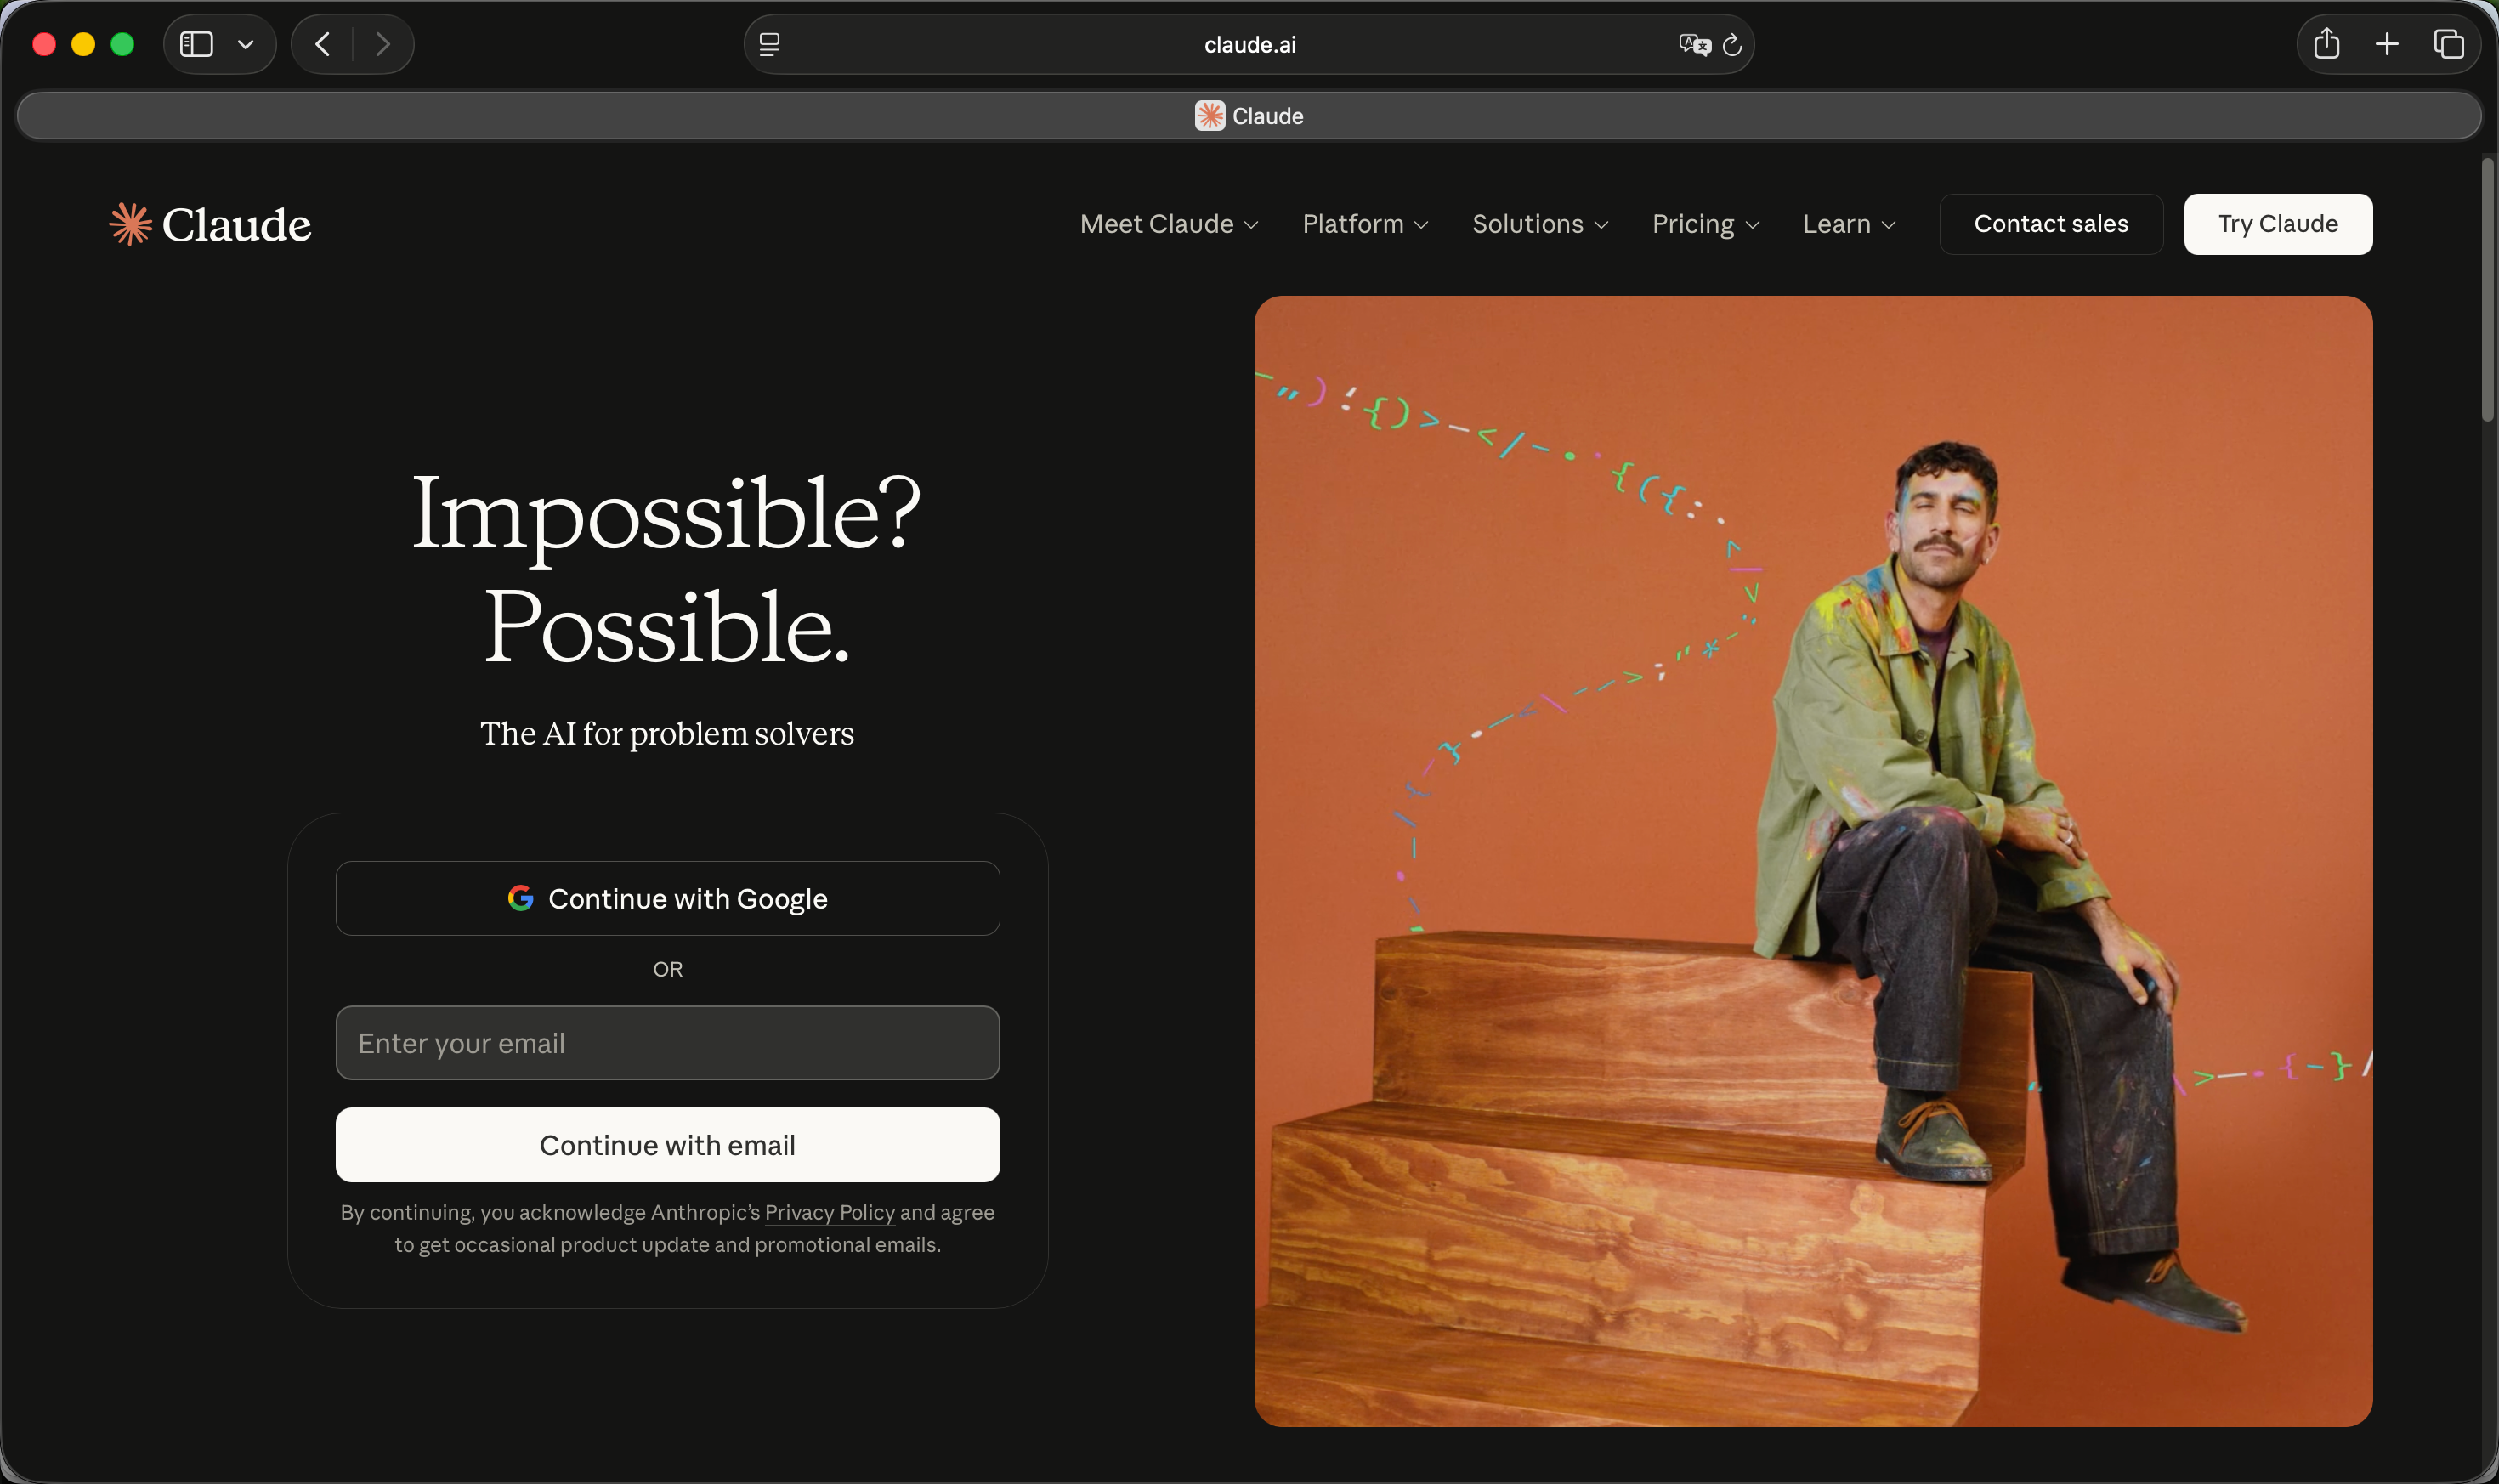Expand the Meet Claude menu

click(x=1168, y=224)
